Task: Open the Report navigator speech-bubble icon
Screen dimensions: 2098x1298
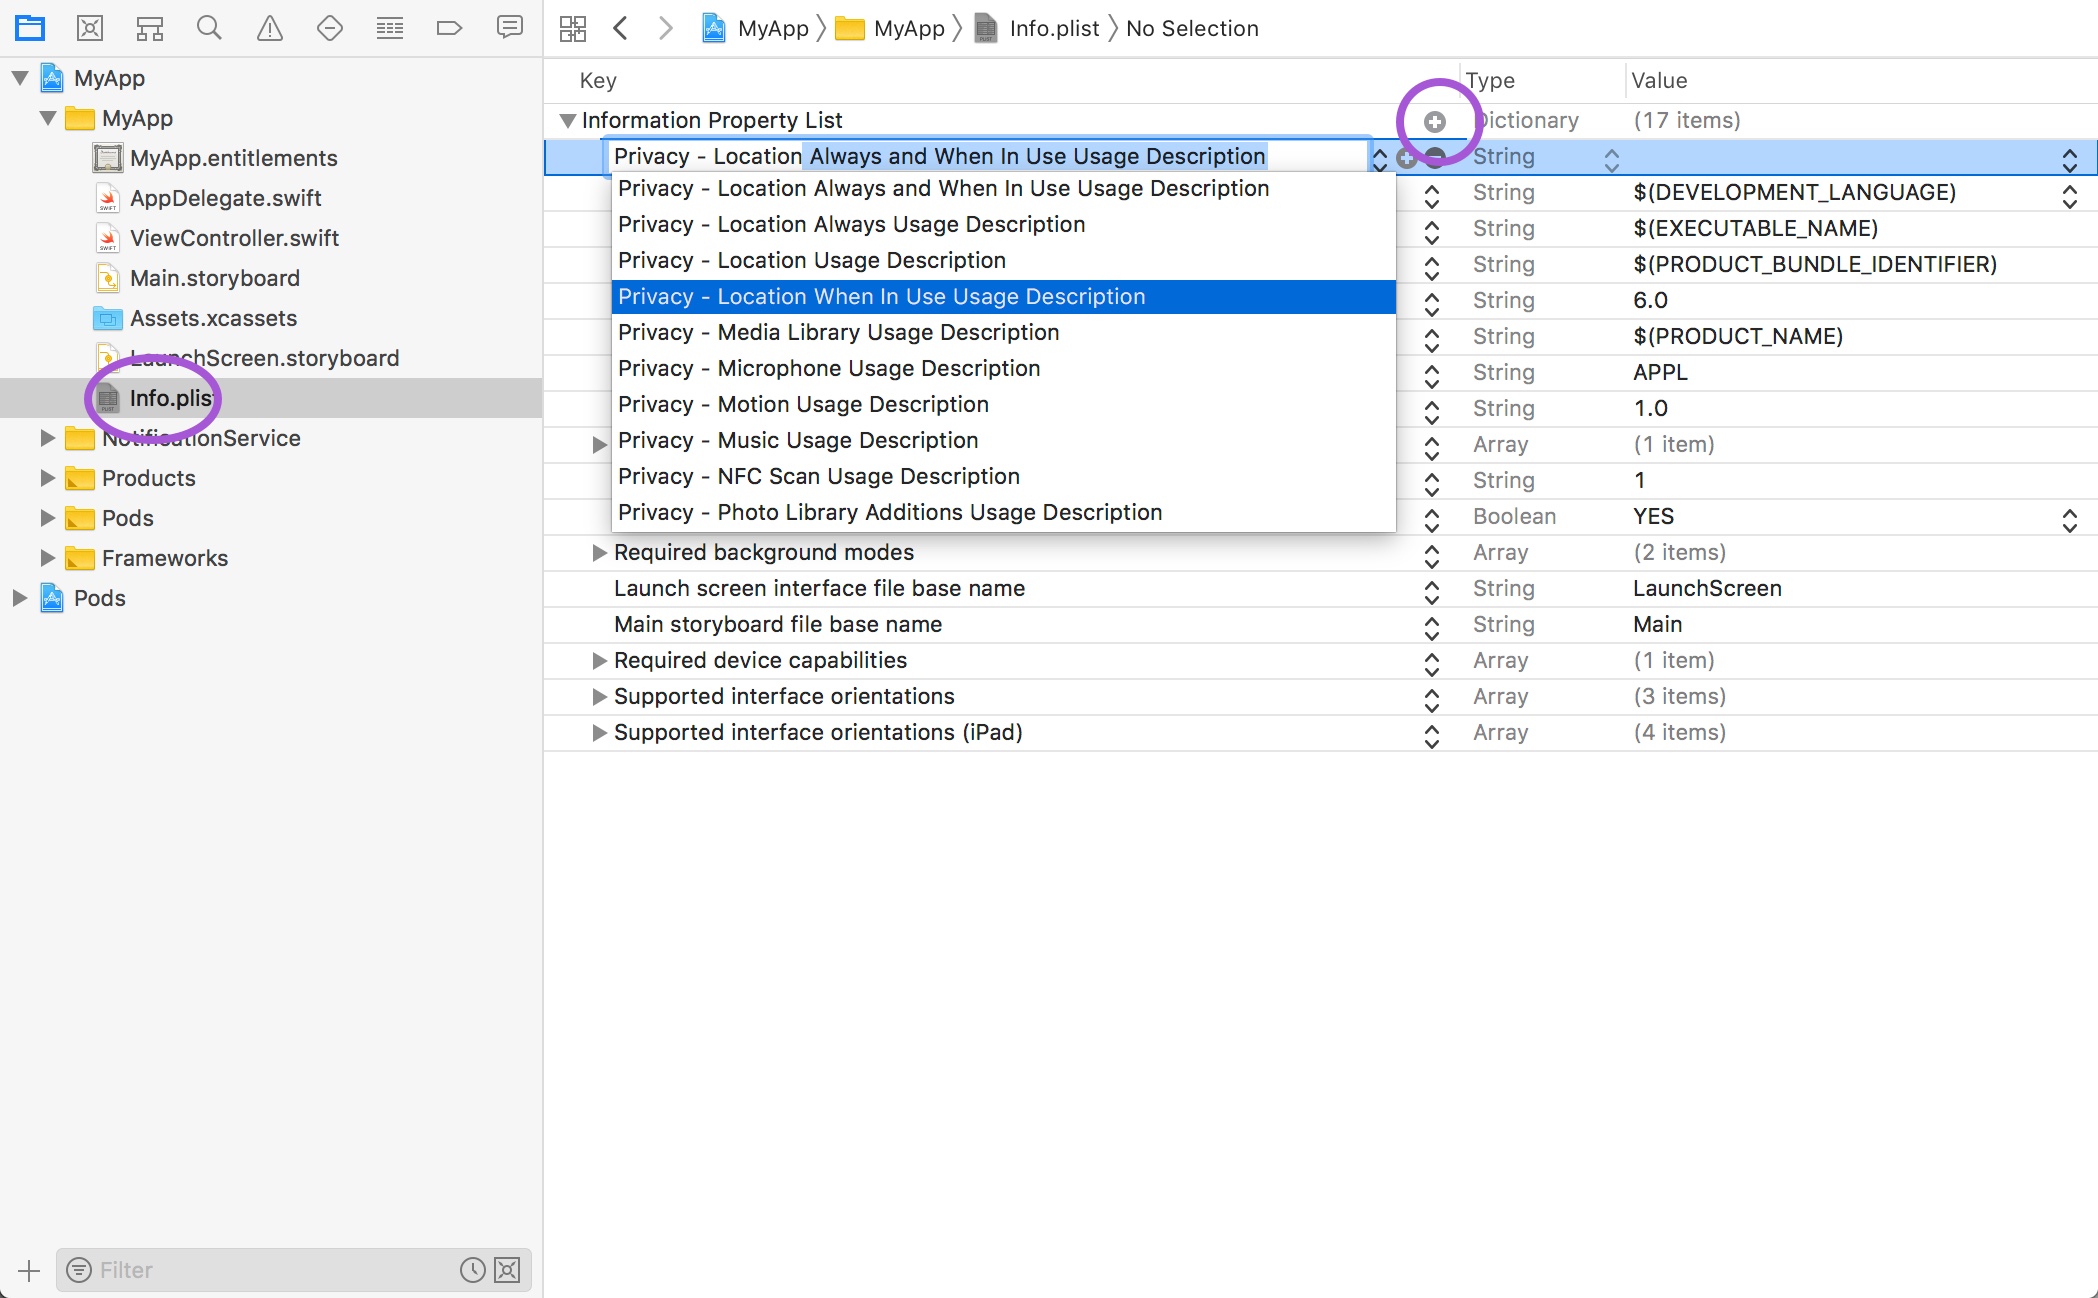Action: click(x=509, y=28)
